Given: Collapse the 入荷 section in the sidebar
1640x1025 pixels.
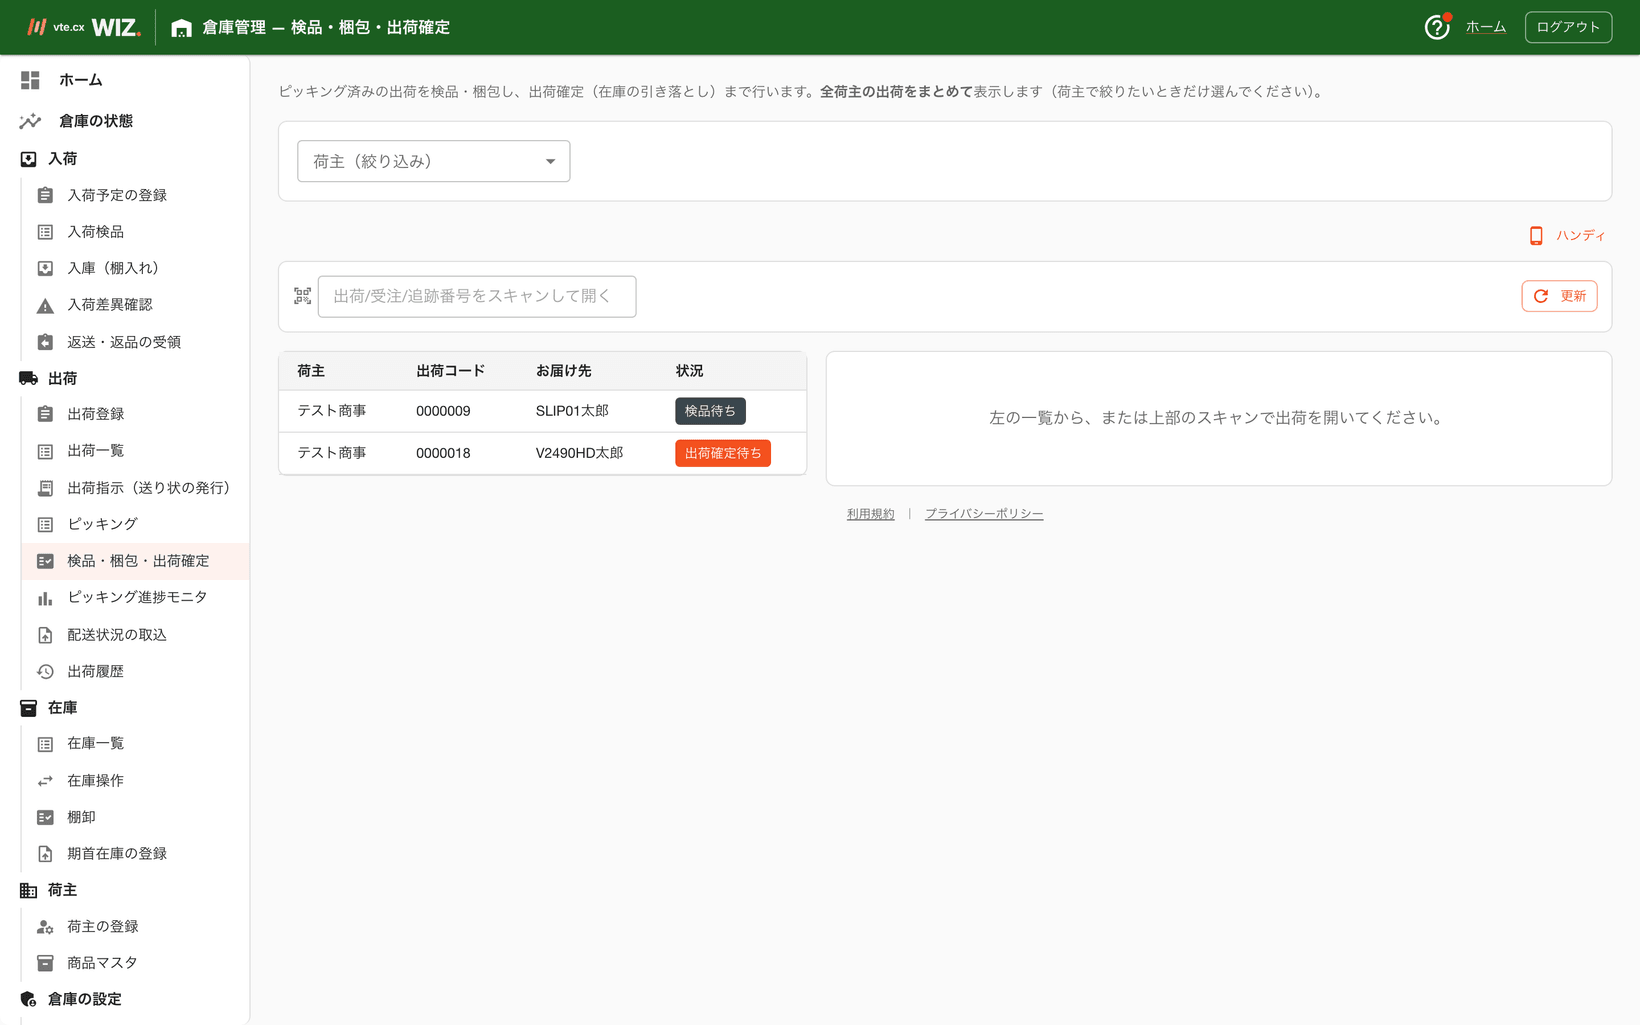Looking at the screenshot, I should pos(62,158).
